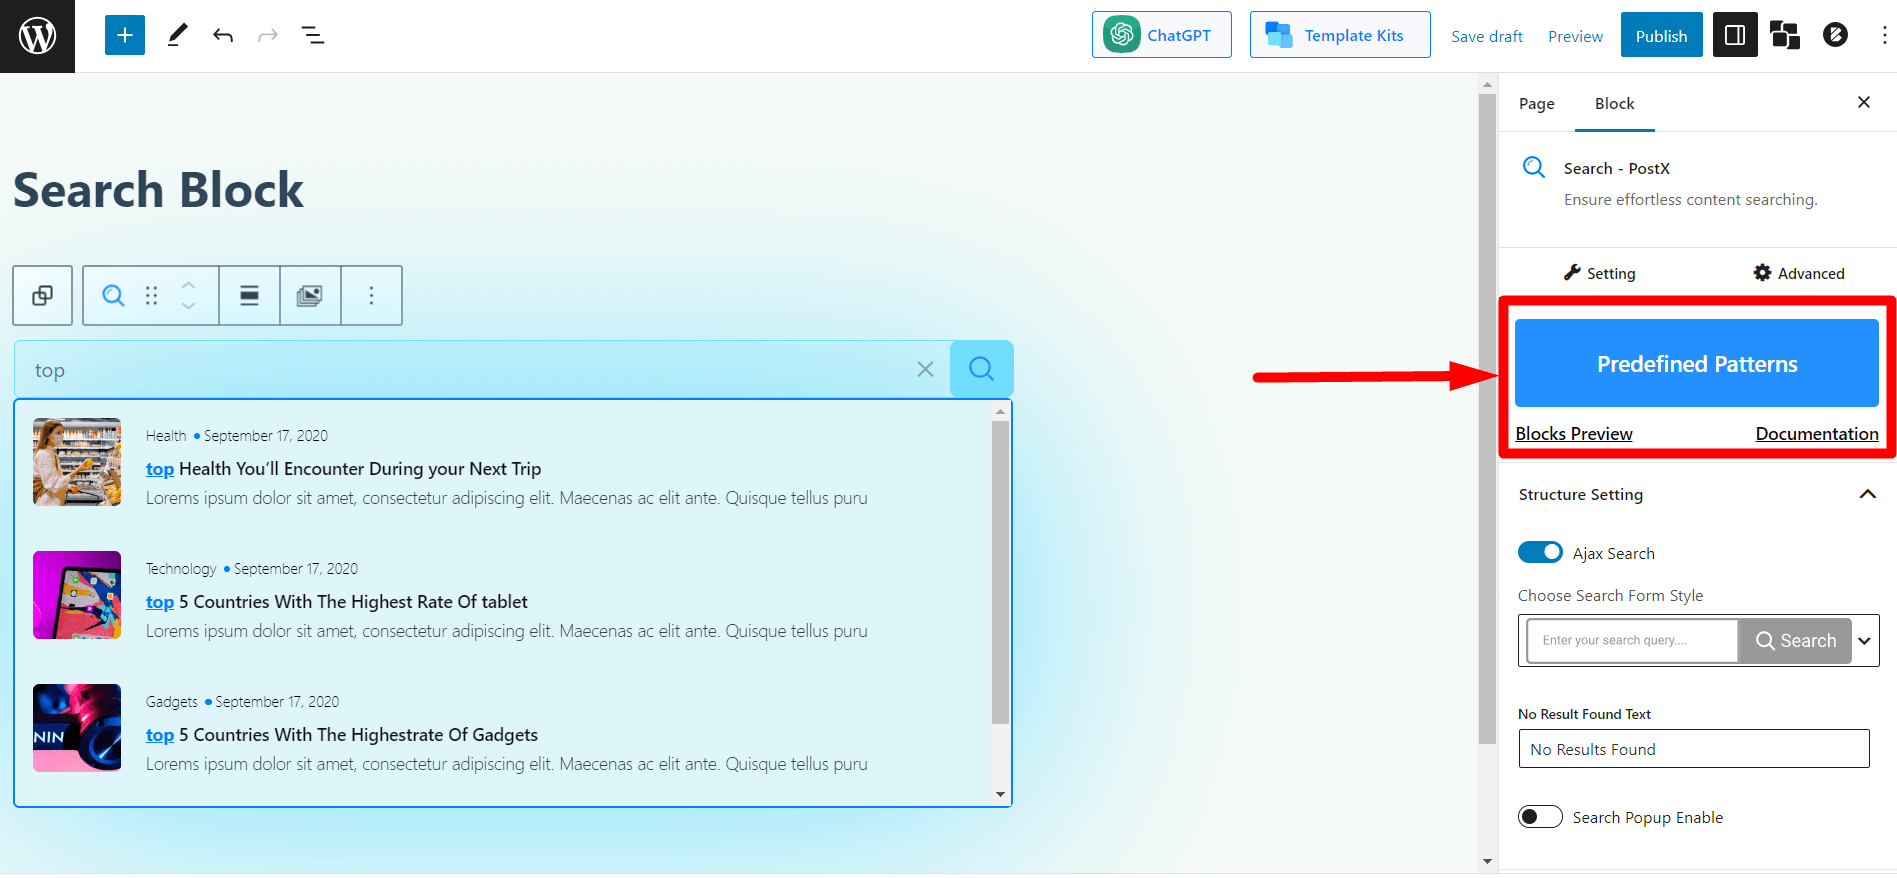
Task: Open the circular lightning plugin icon
Action: (1835, 35)
